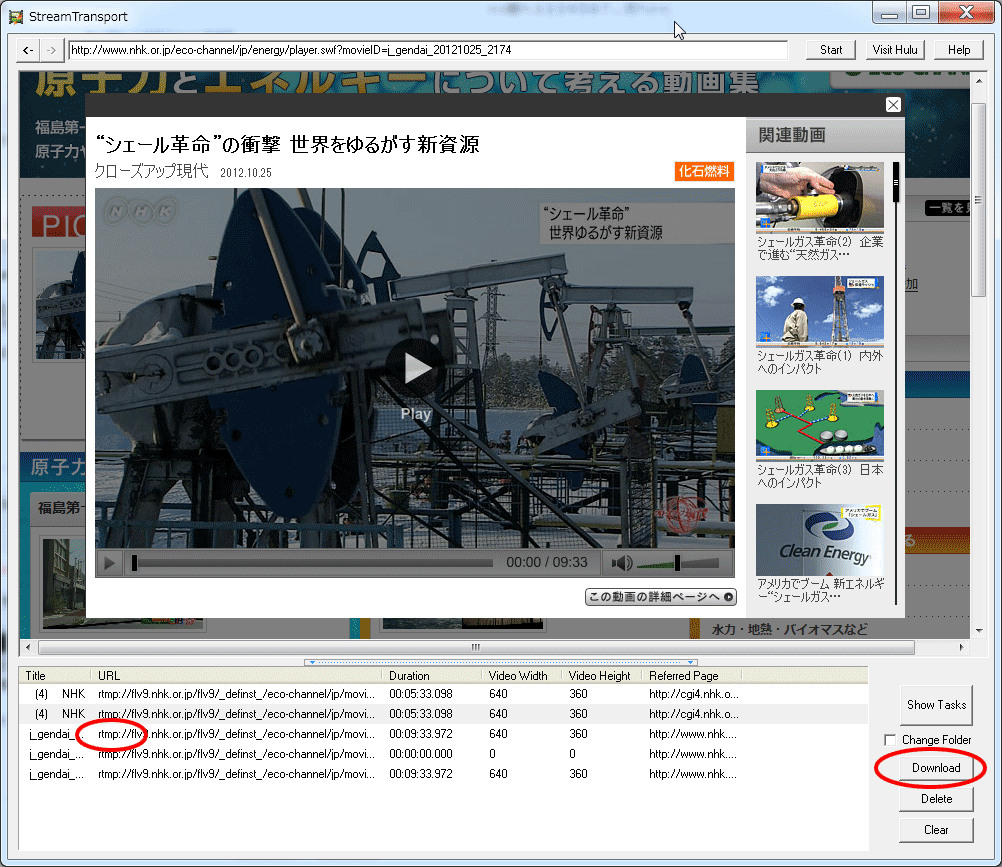Sort list by Referred Page column header
1002x867 pixels.
click(x=692, y=675)
